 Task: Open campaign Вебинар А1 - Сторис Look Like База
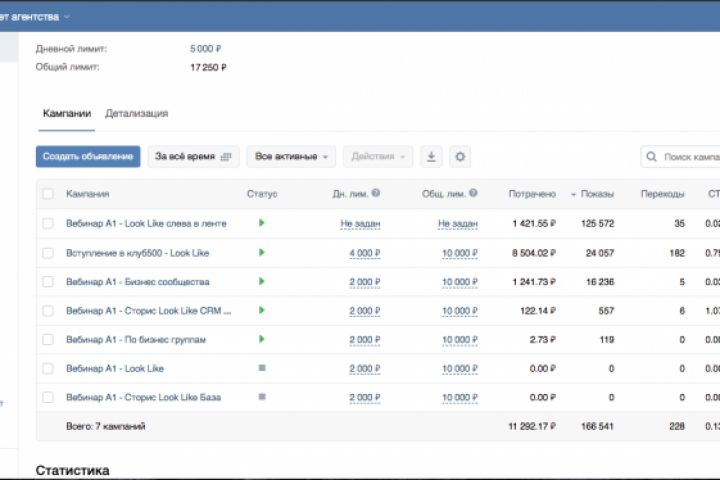click(143, 397)
